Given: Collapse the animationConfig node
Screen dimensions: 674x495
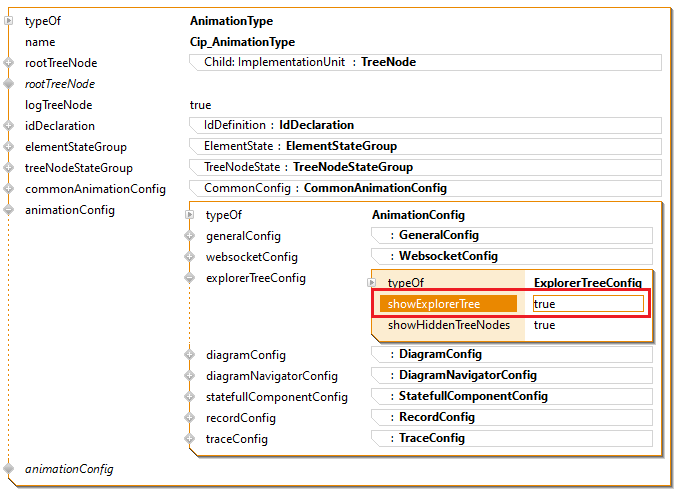Looking at the screenshot, I should coord(10,210).
